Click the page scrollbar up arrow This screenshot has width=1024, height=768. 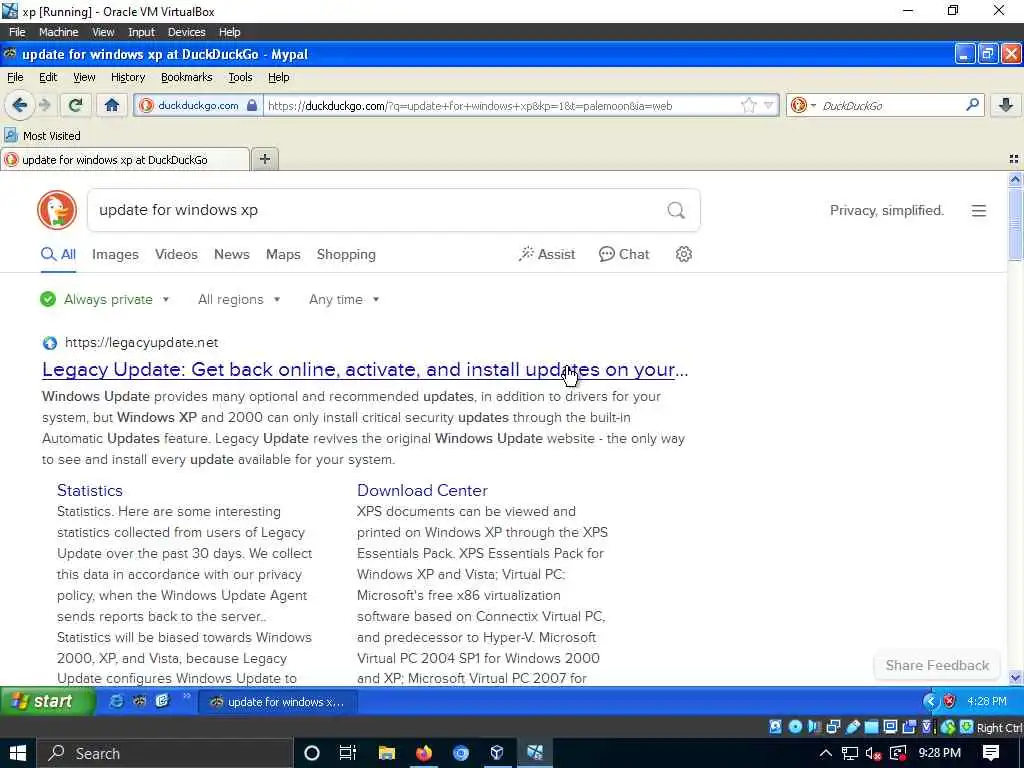[1015, 179]
